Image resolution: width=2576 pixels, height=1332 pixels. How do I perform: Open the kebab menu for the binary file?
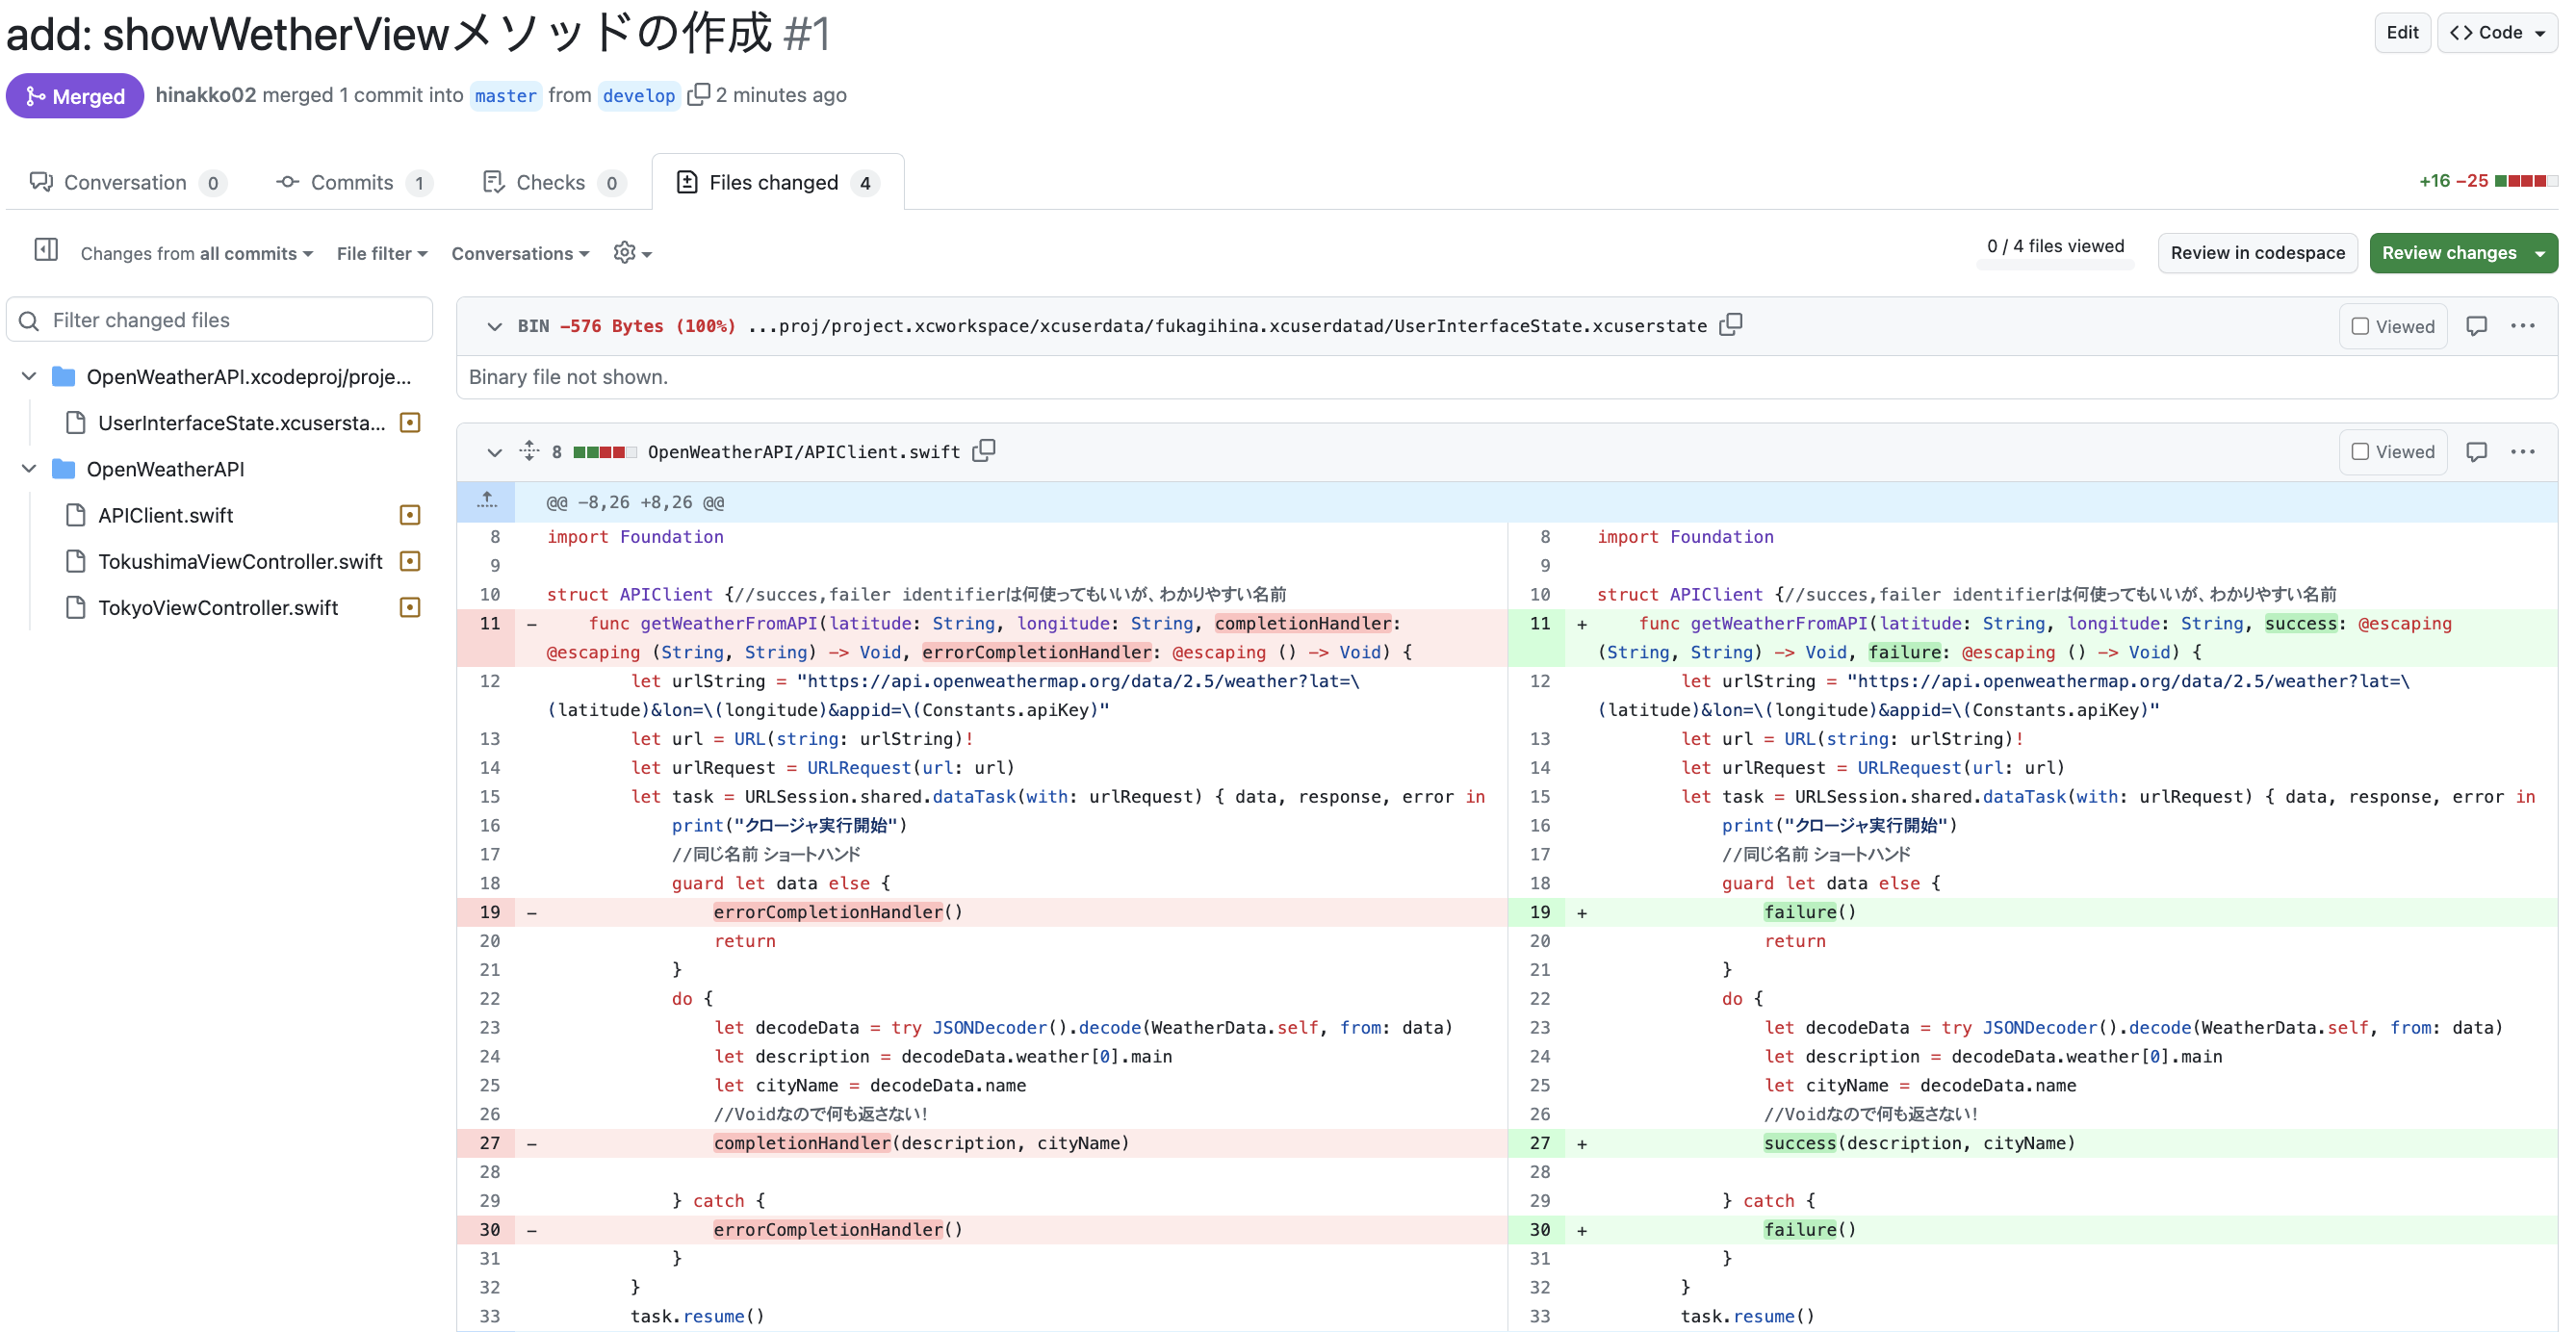(2524, 325)
